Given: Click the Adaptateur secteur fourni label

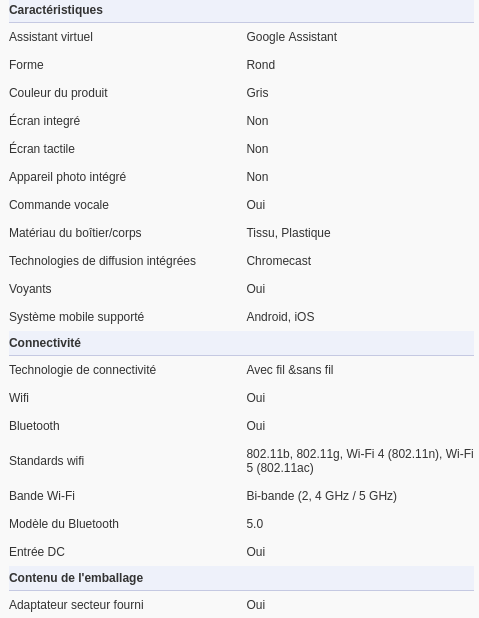Looking at the screenshot, I should click(76, 605).
